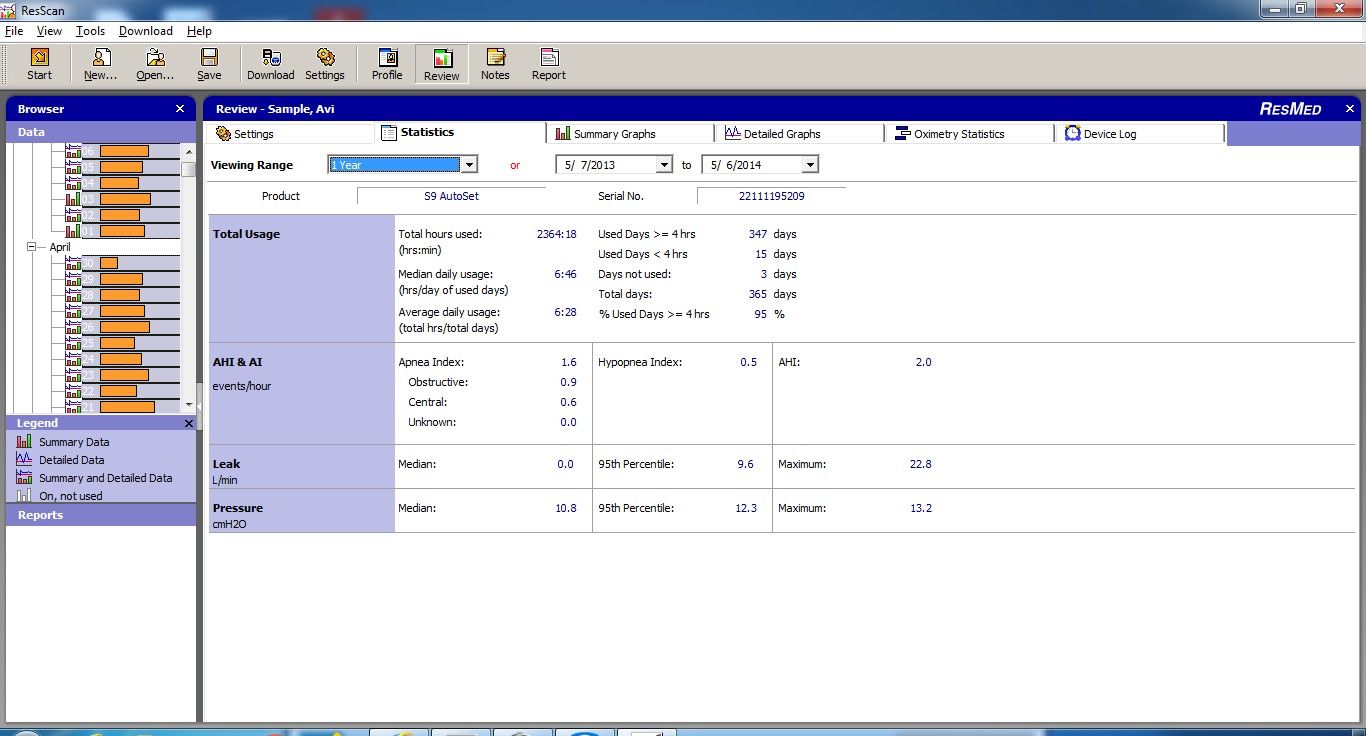
Task: Select the day 02 data entry
Action: (x=122, y=215)
